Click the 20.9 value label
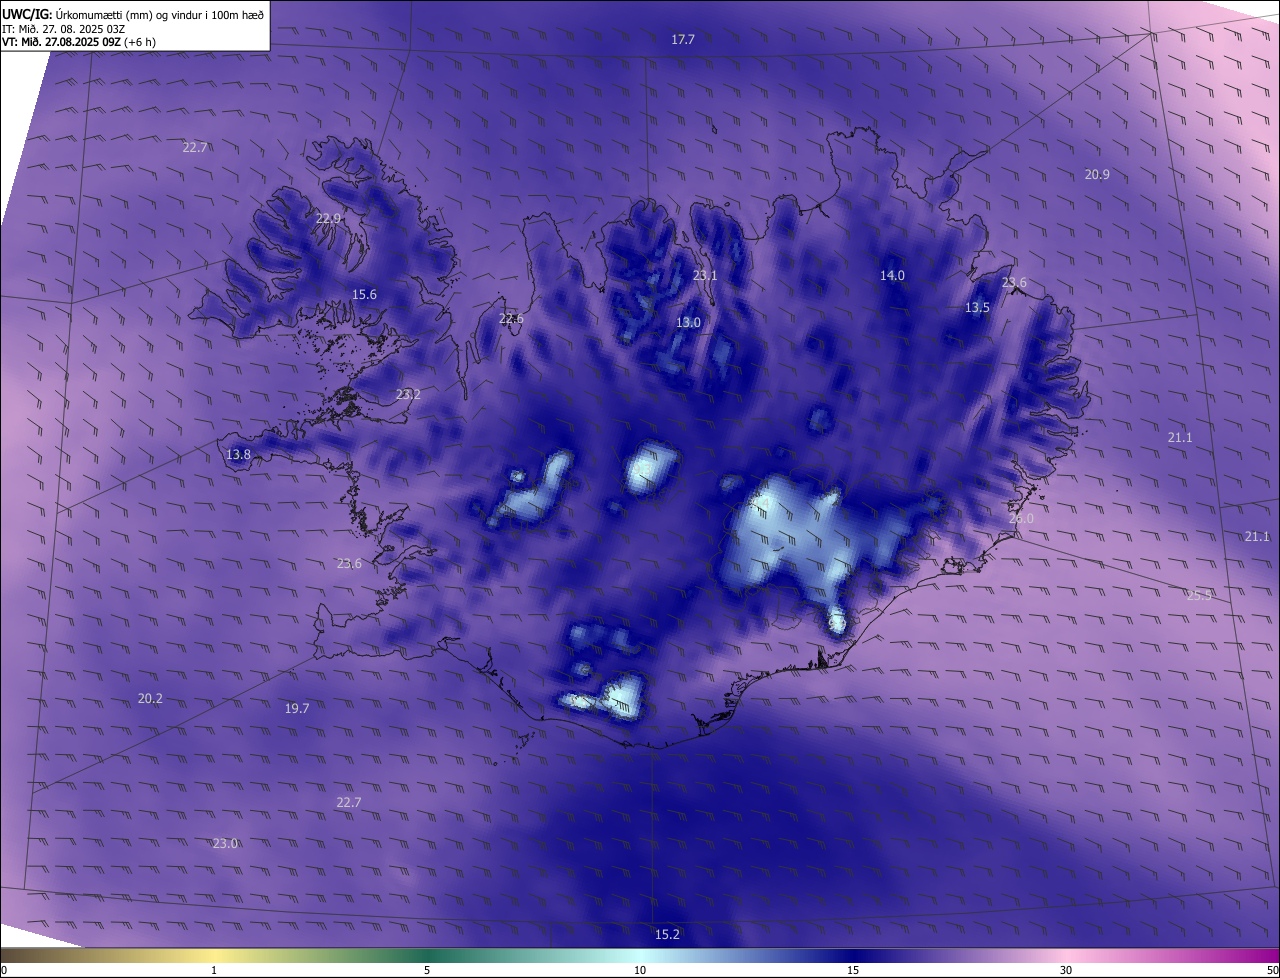1280x978 pixels. pos(1097,174)
